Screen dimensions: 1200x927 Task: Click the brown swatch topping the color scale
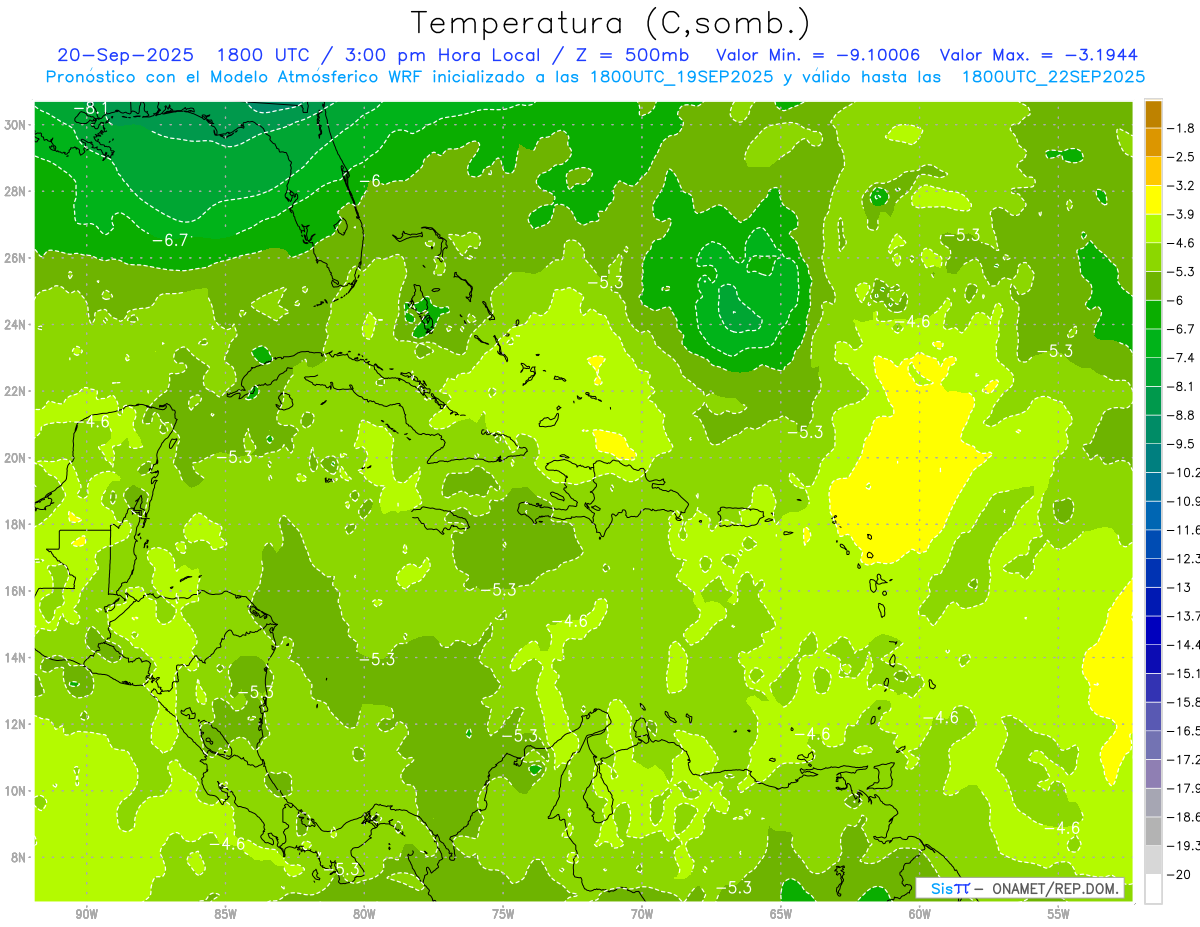coord(1153,114)
